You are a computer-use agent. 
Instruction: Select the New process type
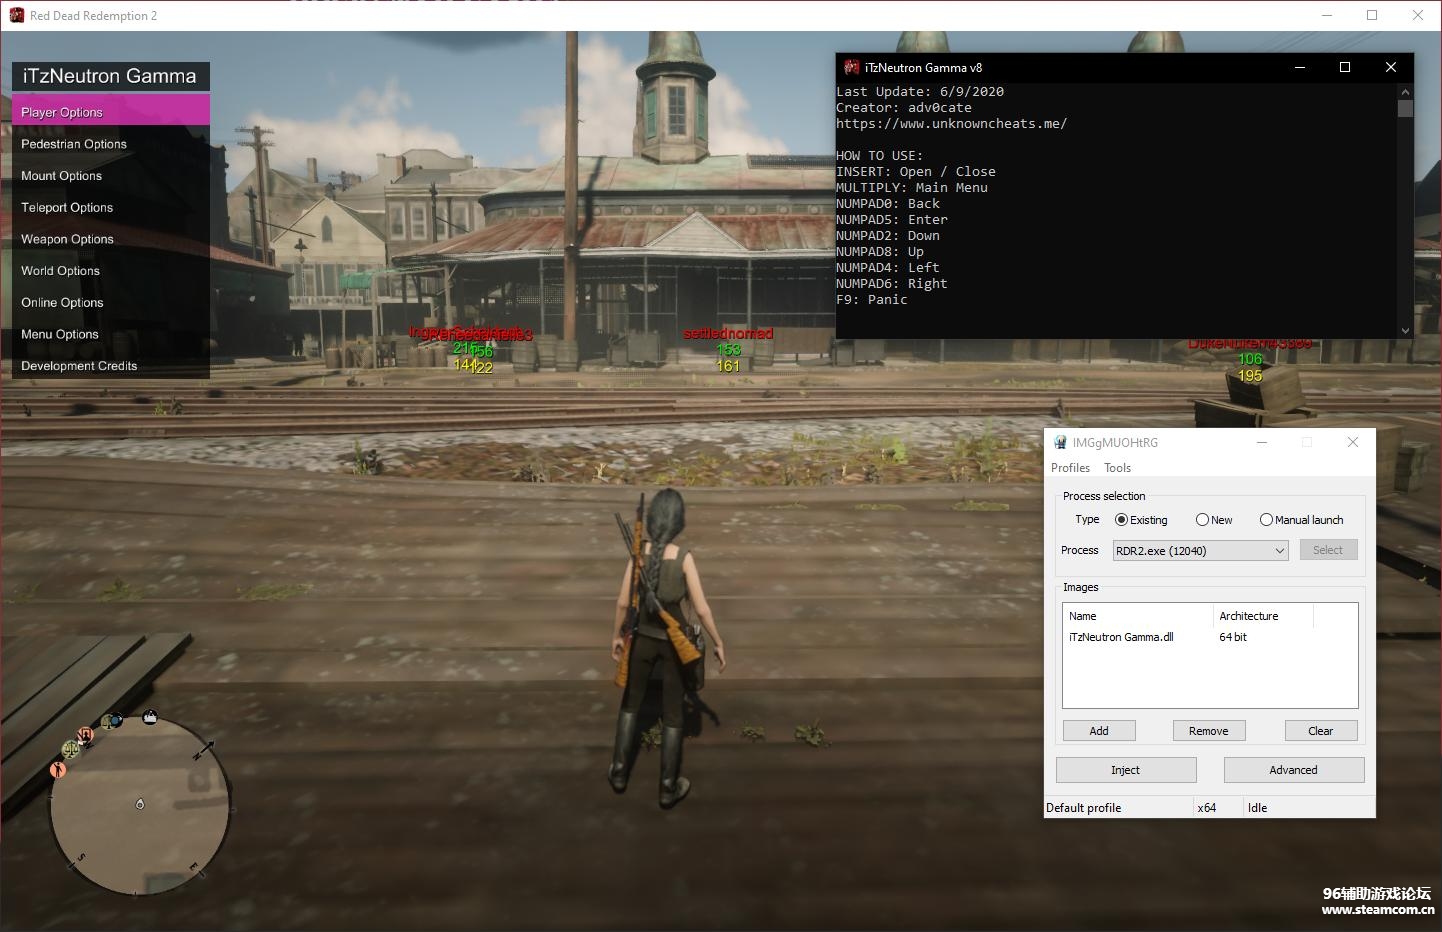click(1214, 520)
